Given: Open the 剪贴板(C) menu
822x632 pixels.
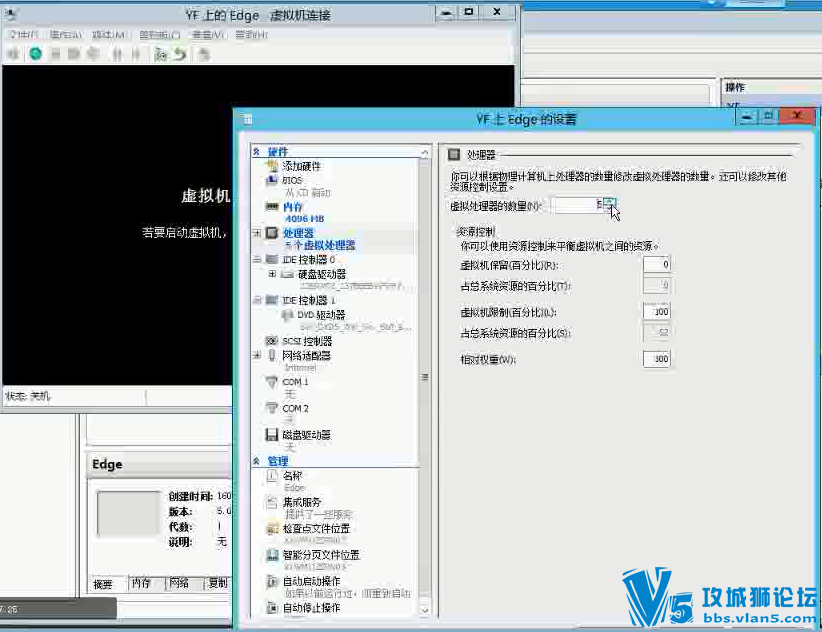Looking at the screenshot, I should click(159, 35).
